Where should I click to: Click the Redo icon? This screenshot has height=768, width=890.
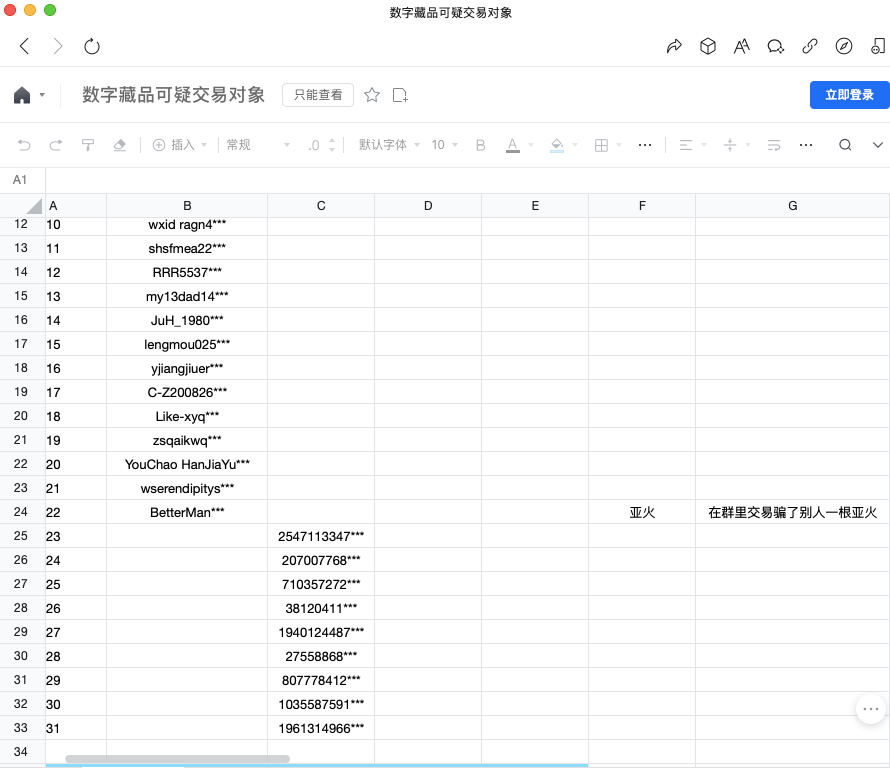point(55,144)
